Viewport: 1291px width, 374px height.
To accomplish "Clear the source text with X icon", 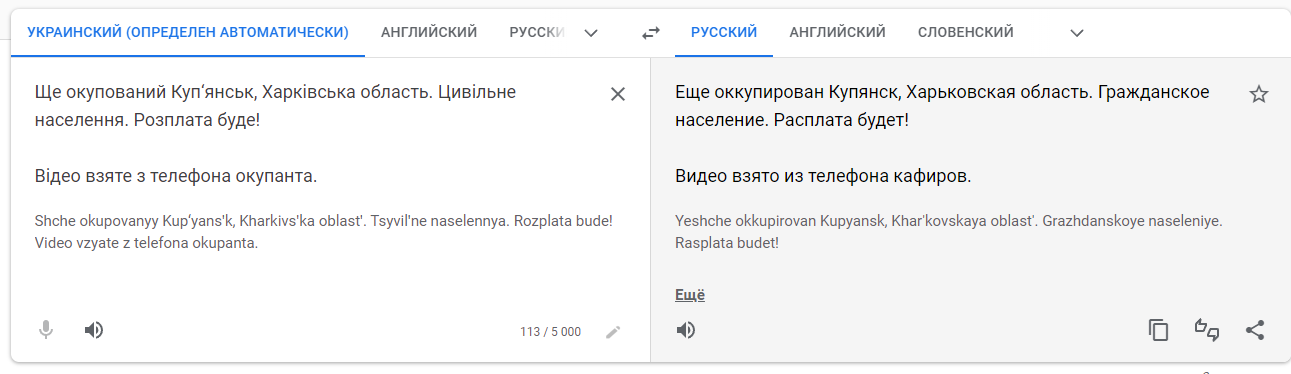I will coord(618,94).
